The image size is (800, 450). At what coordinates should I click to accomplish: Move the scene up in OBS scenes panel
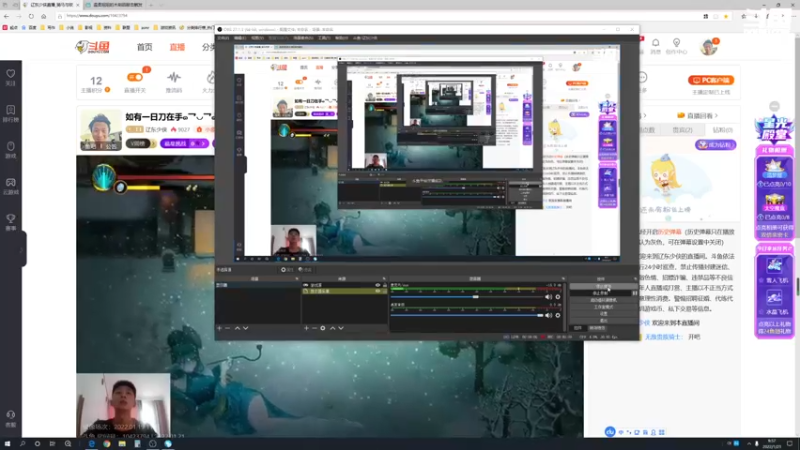tap(237, 328)
